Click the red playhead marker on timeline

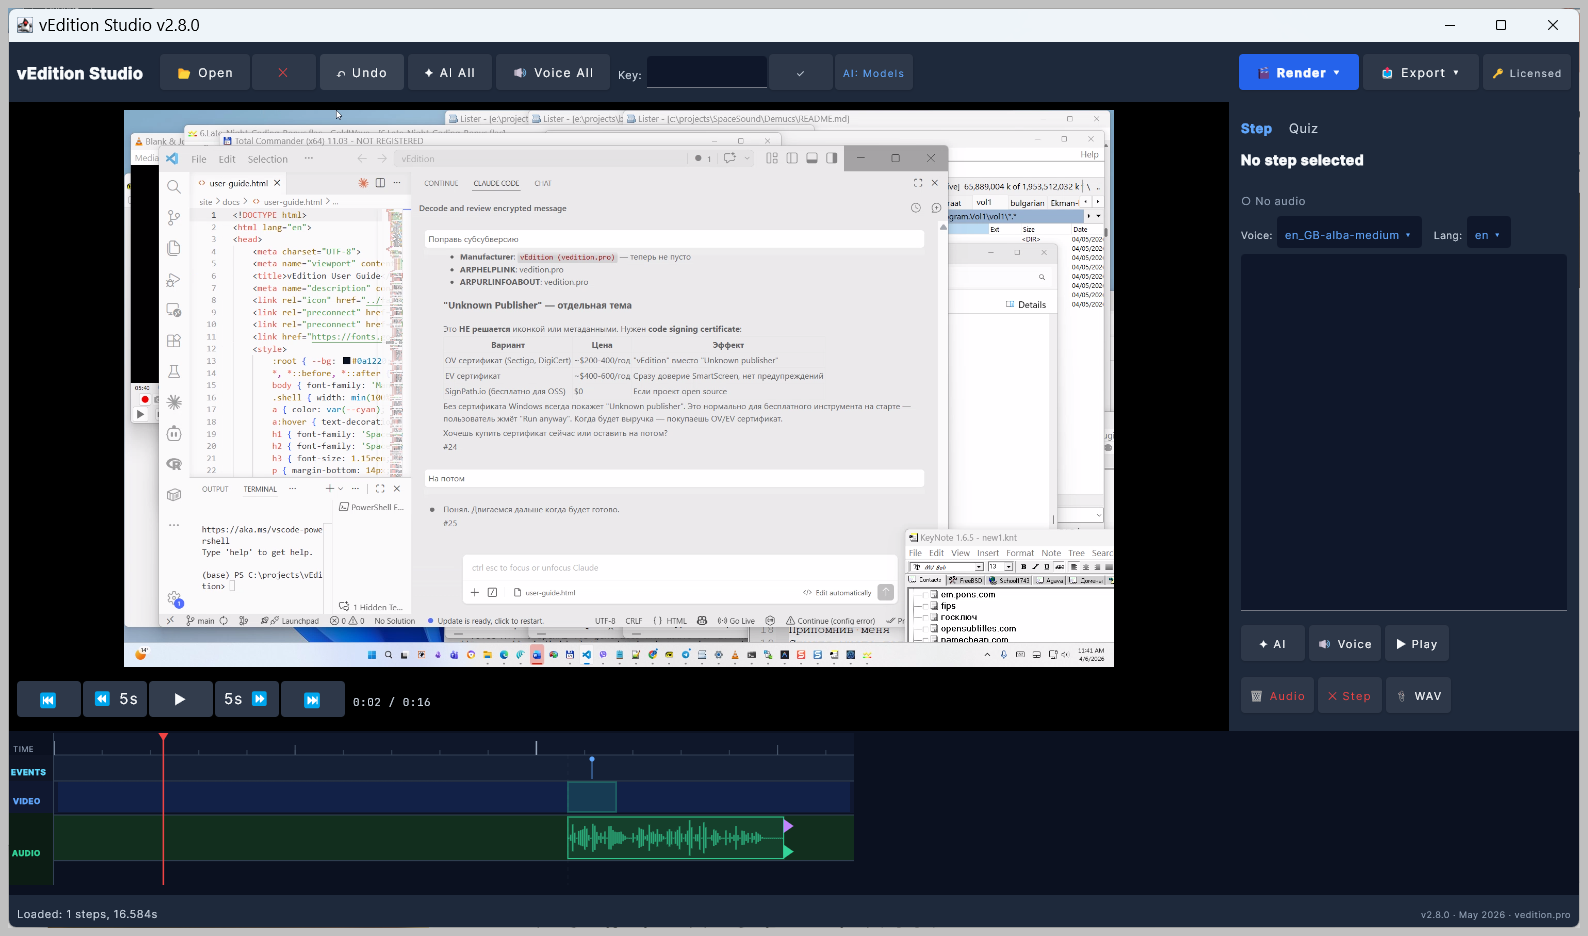[x=163, y=738]
